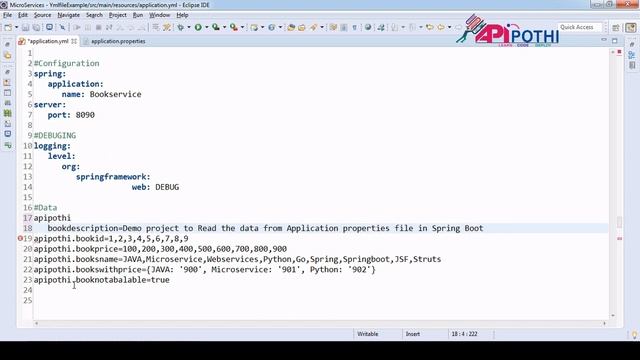This screenshot has height=360, width=640.
Task: Close the application.yml editor tab
Action: (74, 41)
